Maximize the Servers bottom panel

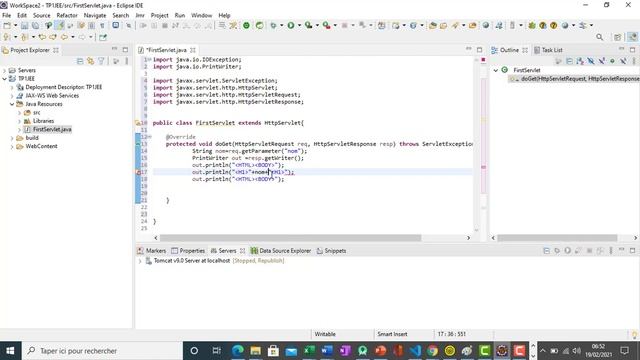click(x=633, y=251)
